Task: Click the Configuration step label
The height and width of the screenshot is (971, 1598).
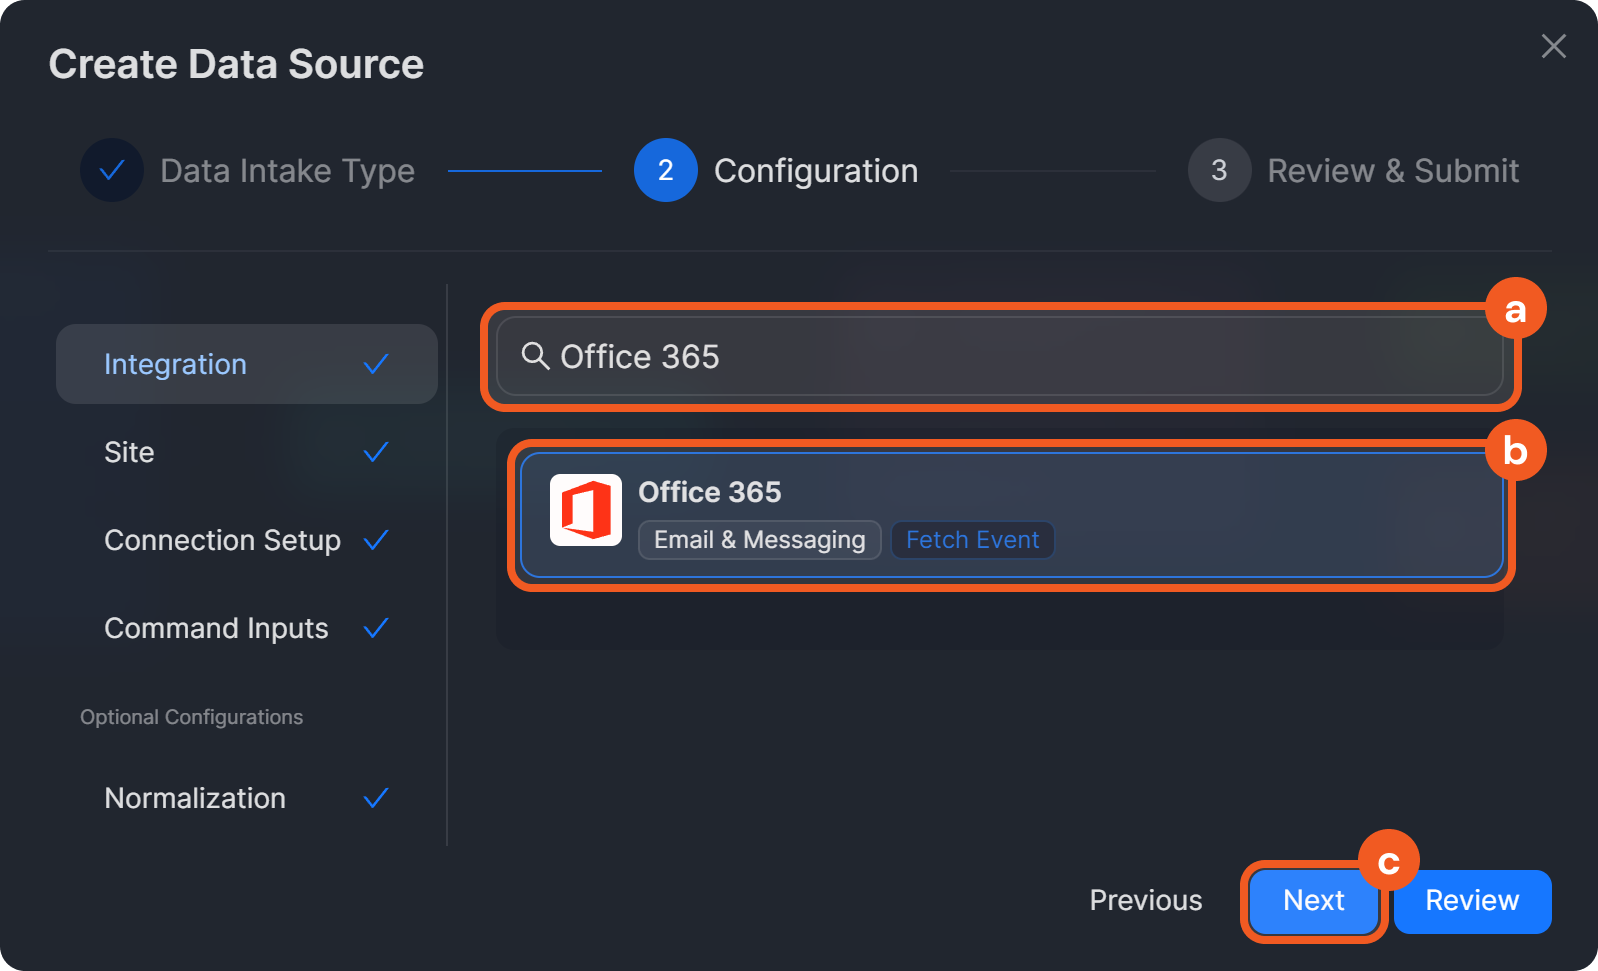Action: [816, 171]
